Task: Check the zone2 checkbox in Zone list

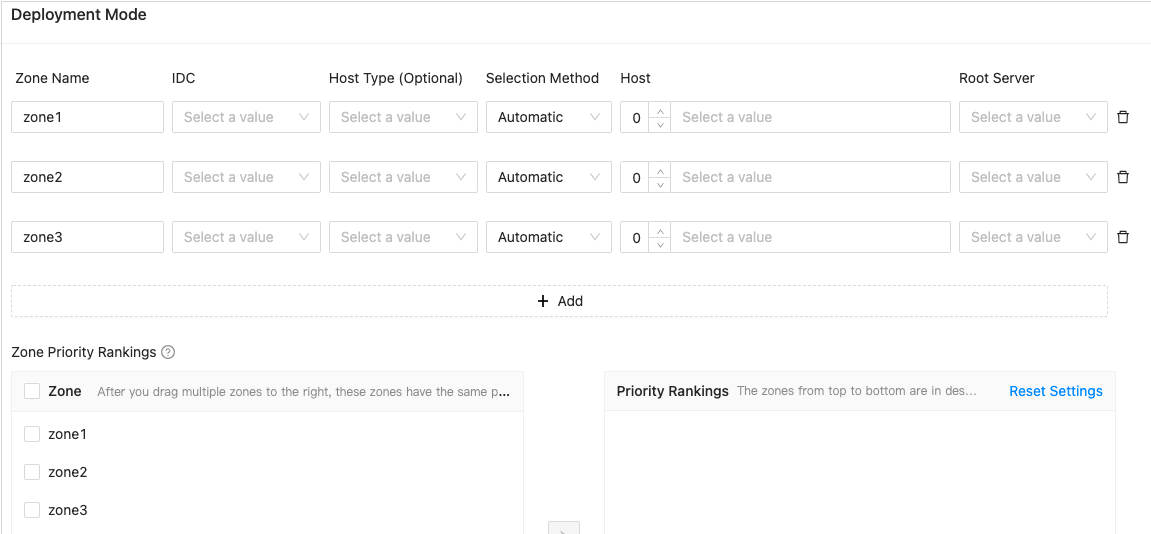Action: 32,472
